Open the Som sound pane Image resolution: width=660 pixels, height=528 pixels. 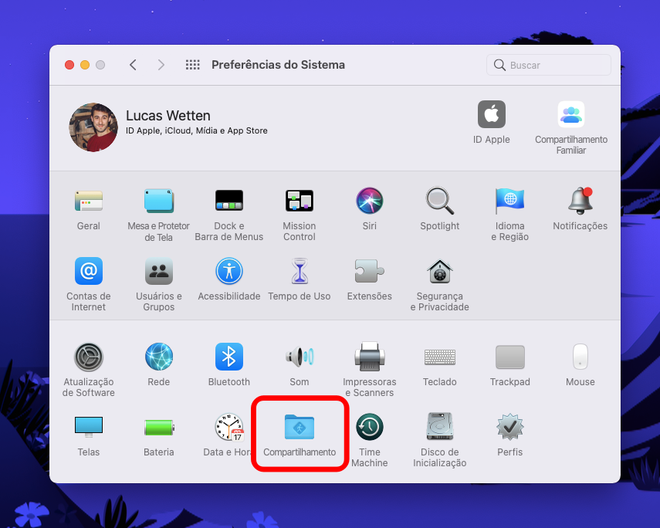299,357
